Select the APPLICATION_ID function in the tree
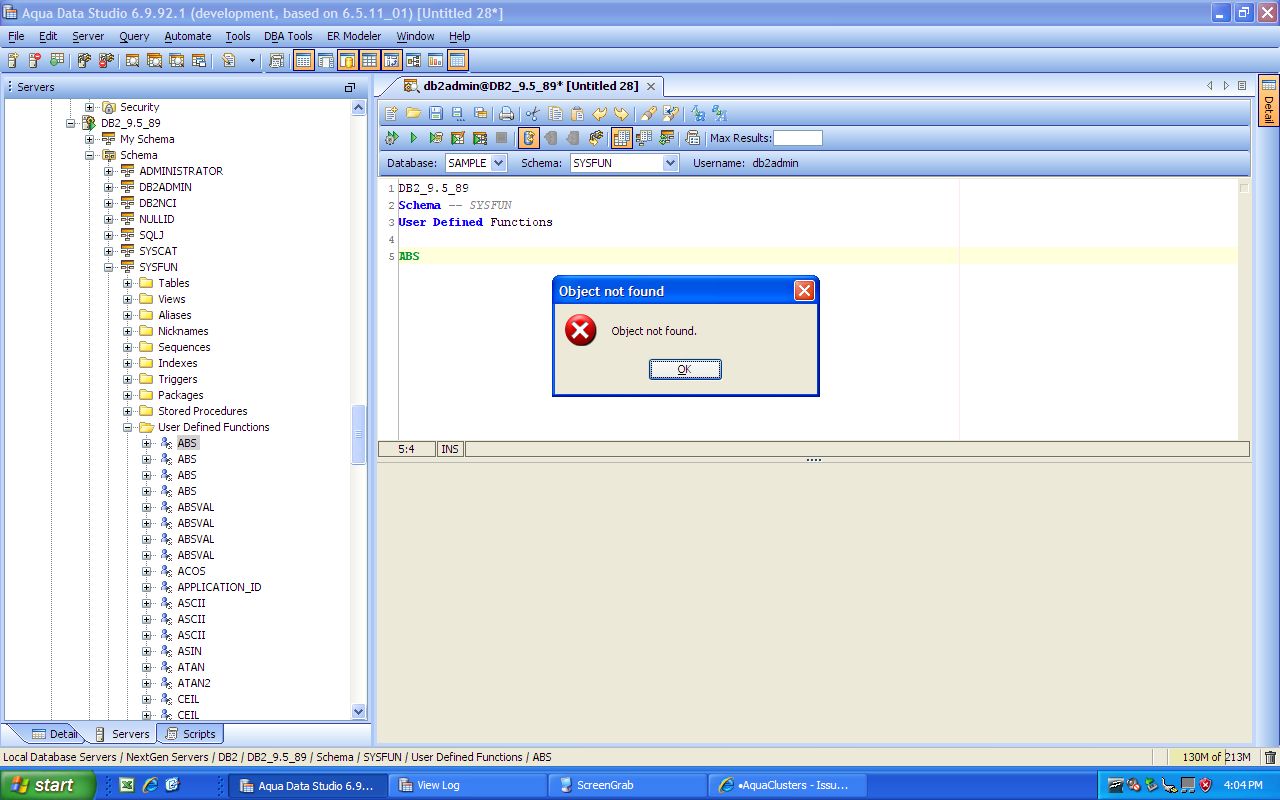This screenshot has width=1280, height=800. coord(219,587)
